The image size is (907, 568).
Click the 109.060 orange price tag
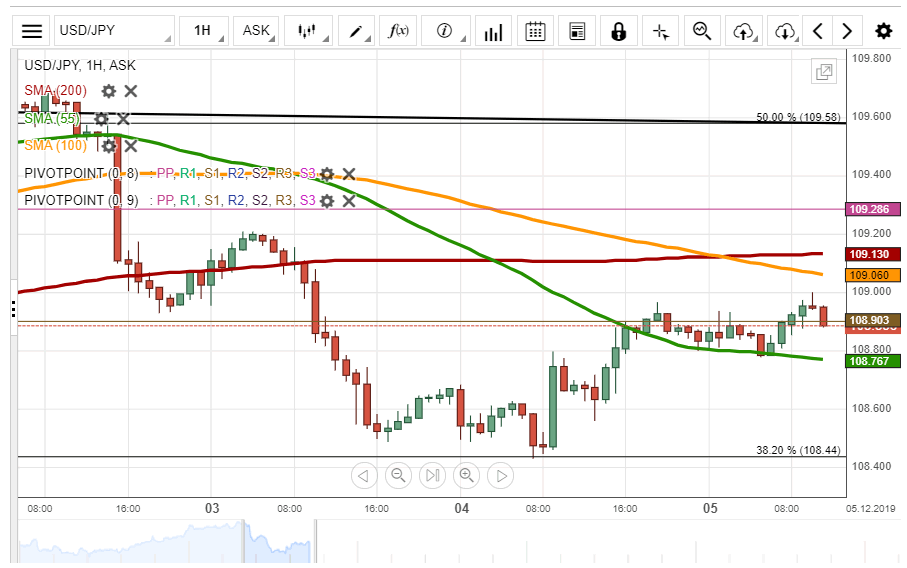point(873,275)
